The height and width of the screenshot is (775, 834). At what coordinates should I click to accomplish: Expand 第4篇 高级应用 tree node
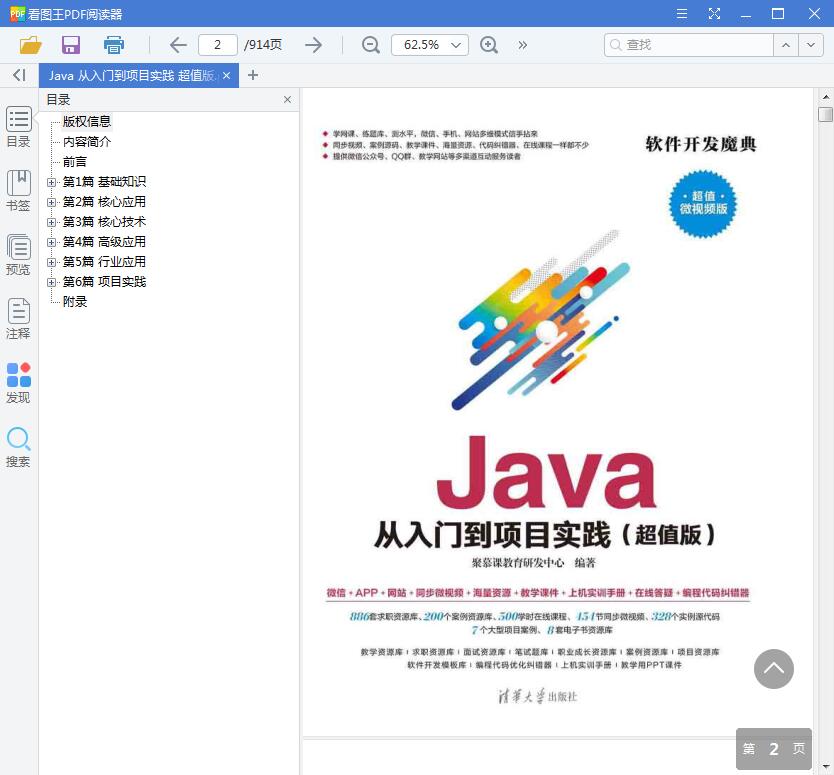[x=51, y=242]
